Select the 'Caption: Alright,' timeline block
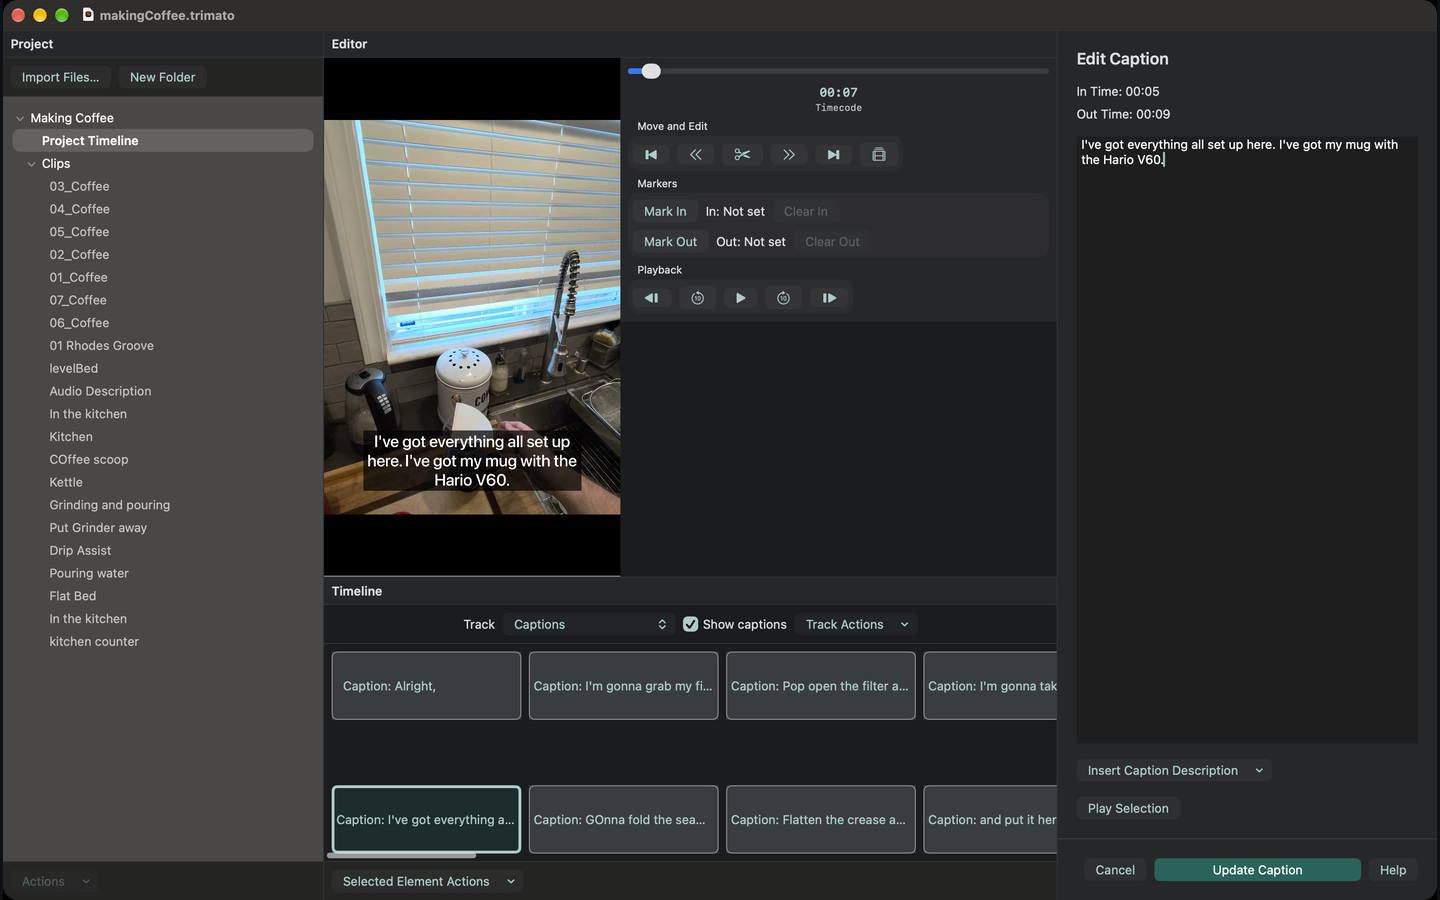1440x900 pixels. (x=426, y=686)
